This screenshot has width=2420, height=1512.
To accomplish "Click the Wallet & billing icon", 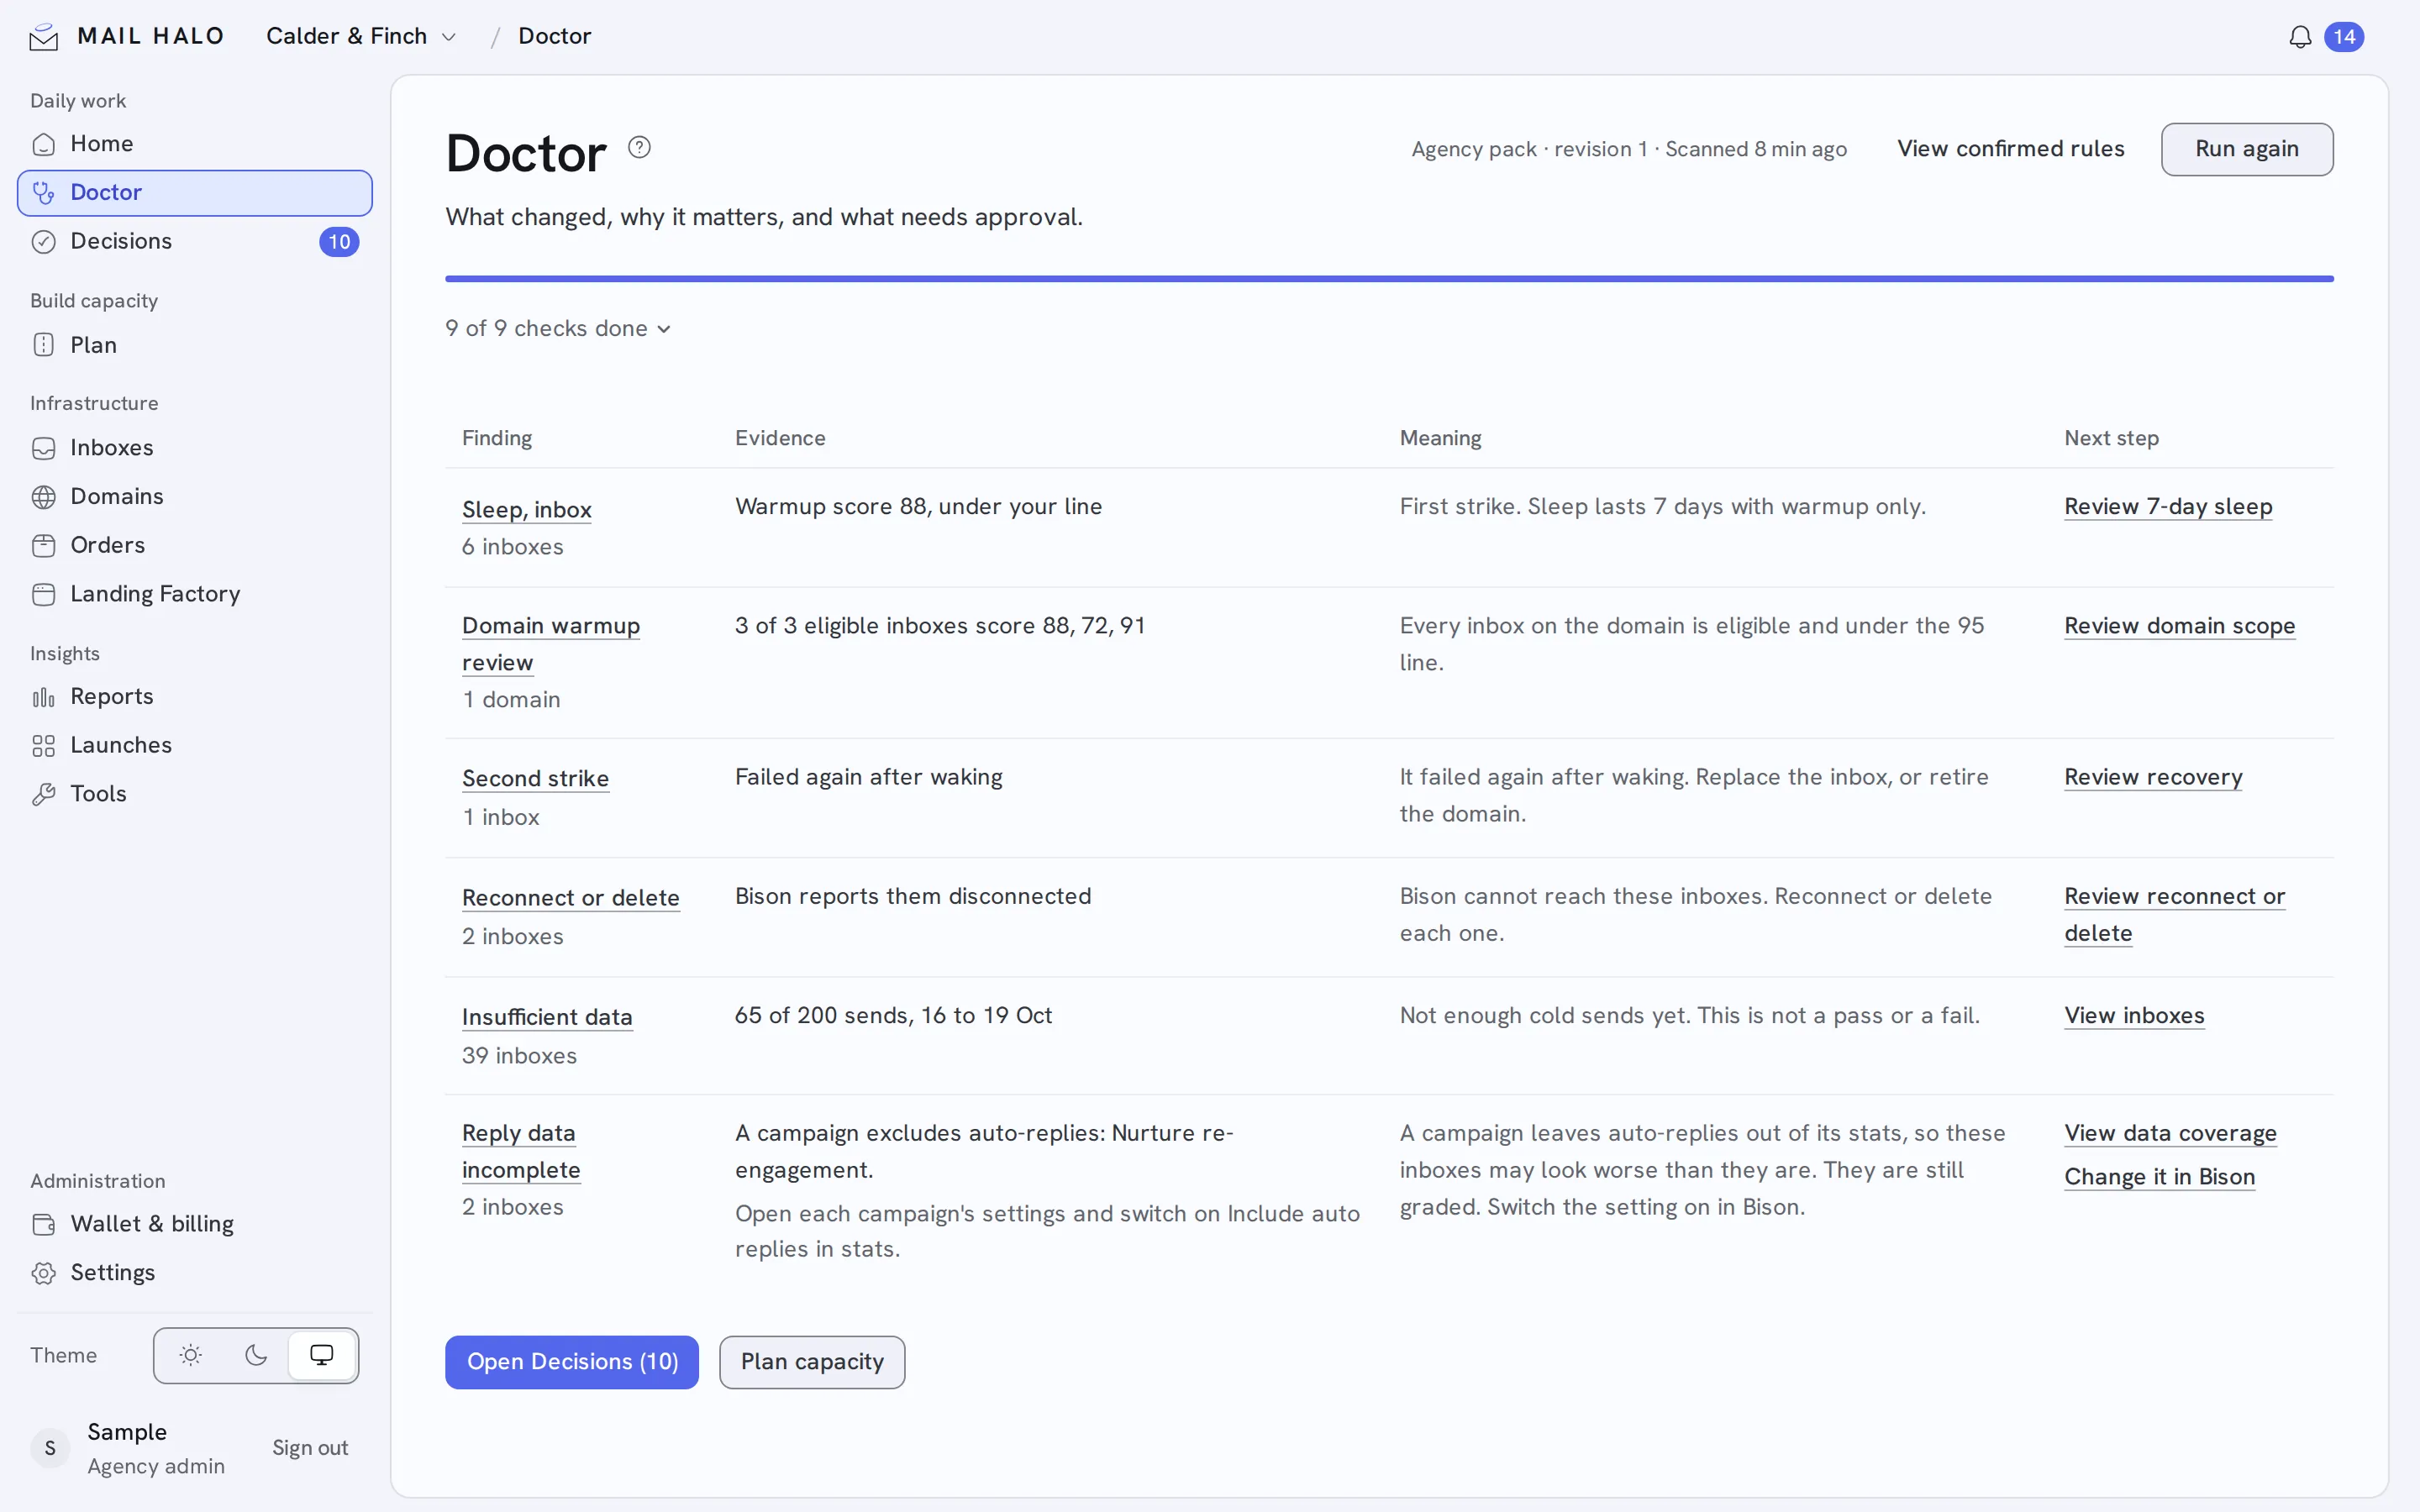I will 44,1224.
